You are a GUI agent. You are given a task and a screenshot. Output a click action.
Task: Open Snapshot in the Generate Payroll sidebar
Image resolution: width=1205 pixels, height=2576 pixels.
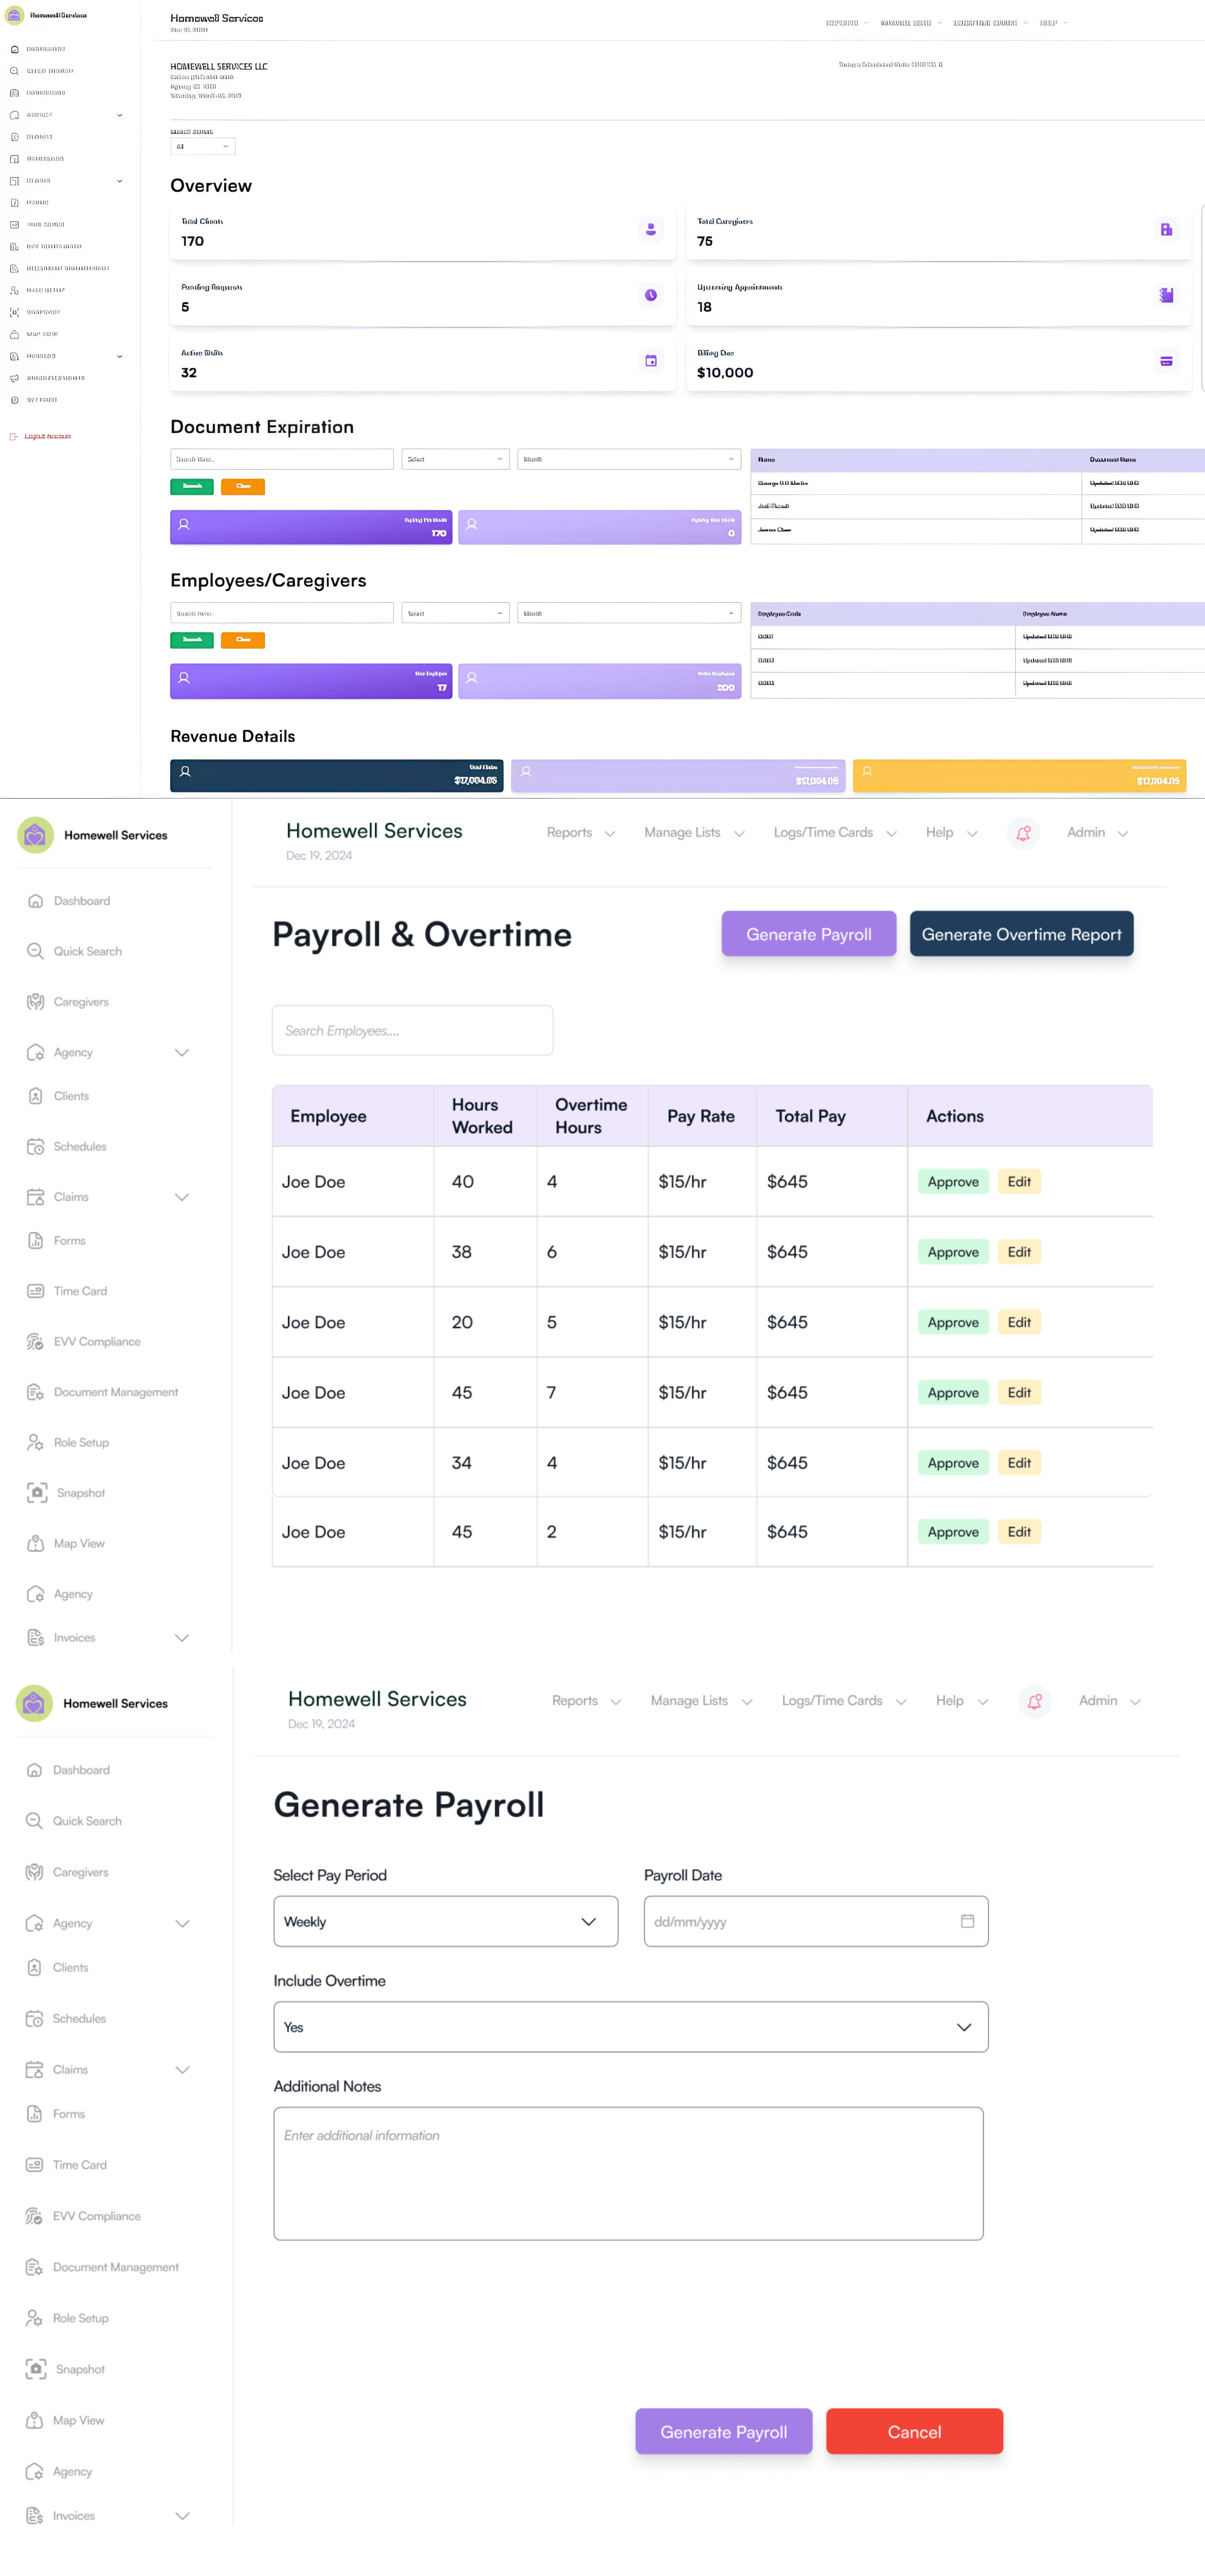tap(65, 2369)
